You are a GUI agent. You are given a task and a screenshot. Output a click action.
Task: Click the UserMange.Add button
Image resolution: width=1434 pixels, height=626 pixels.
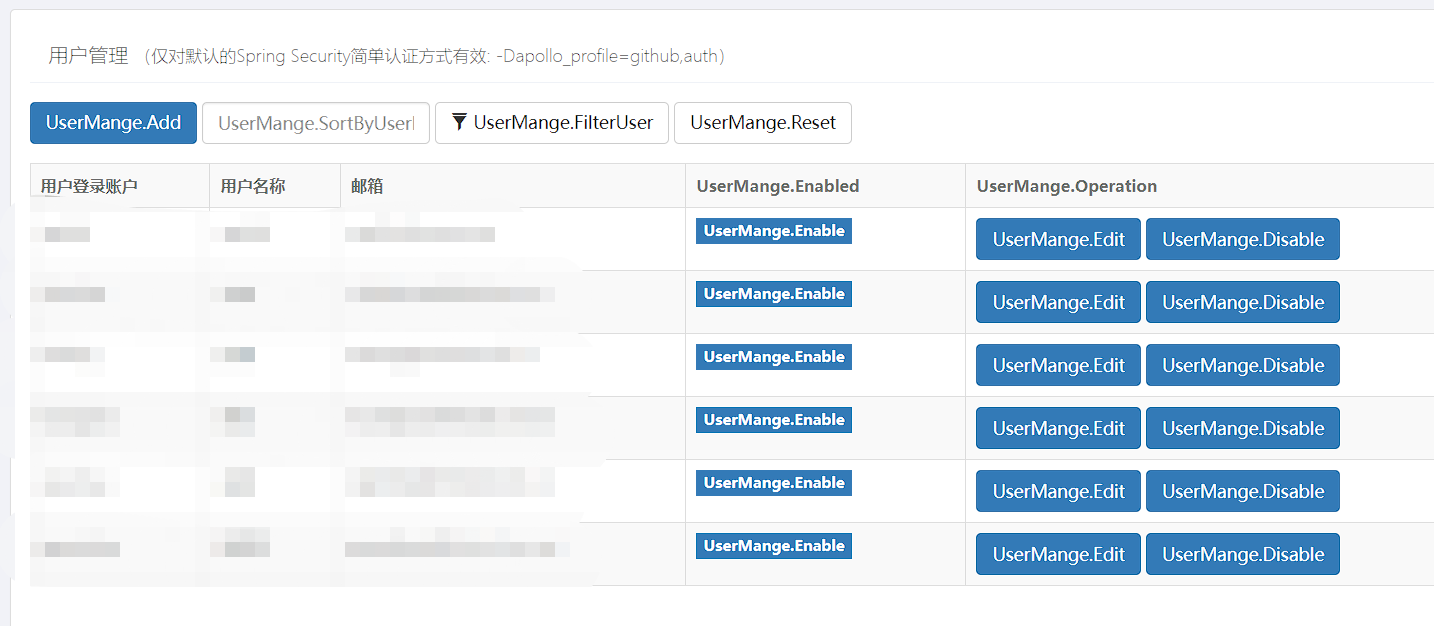pos(113,123)
